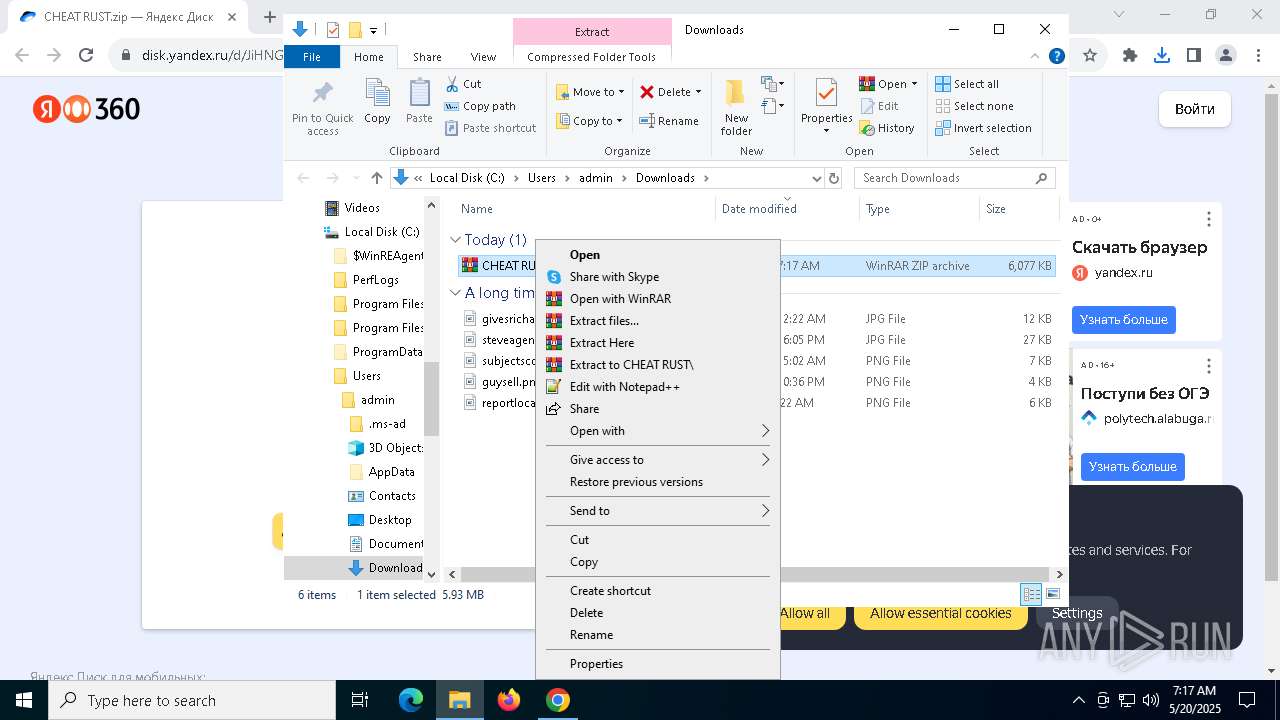Collapse the Explorer ribbon chevron
Viewport: 1280px width, 720px height.
point(1037,57)
